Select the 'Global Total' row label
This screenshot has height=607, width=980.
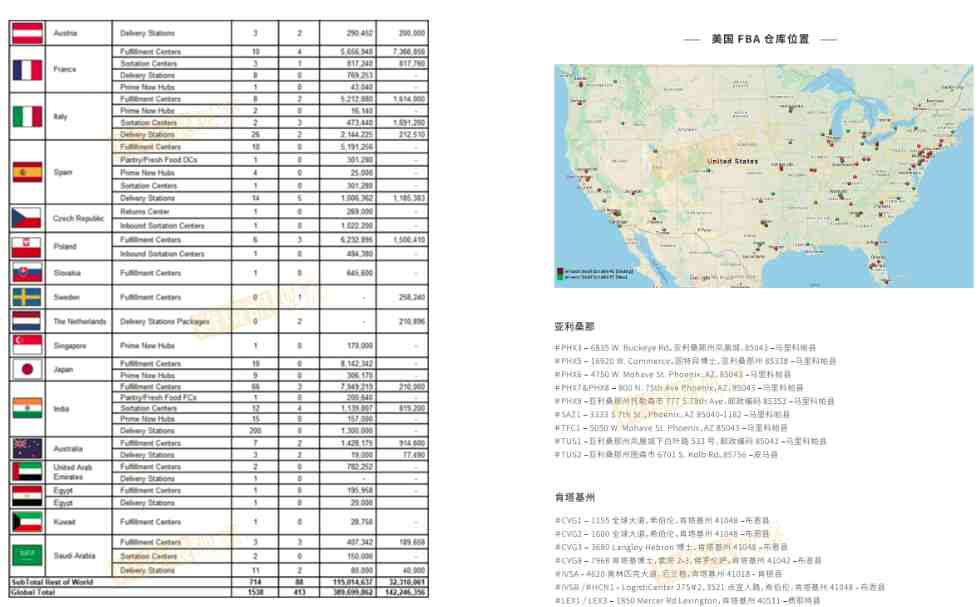pyautogui.click(x=32, y=591)
